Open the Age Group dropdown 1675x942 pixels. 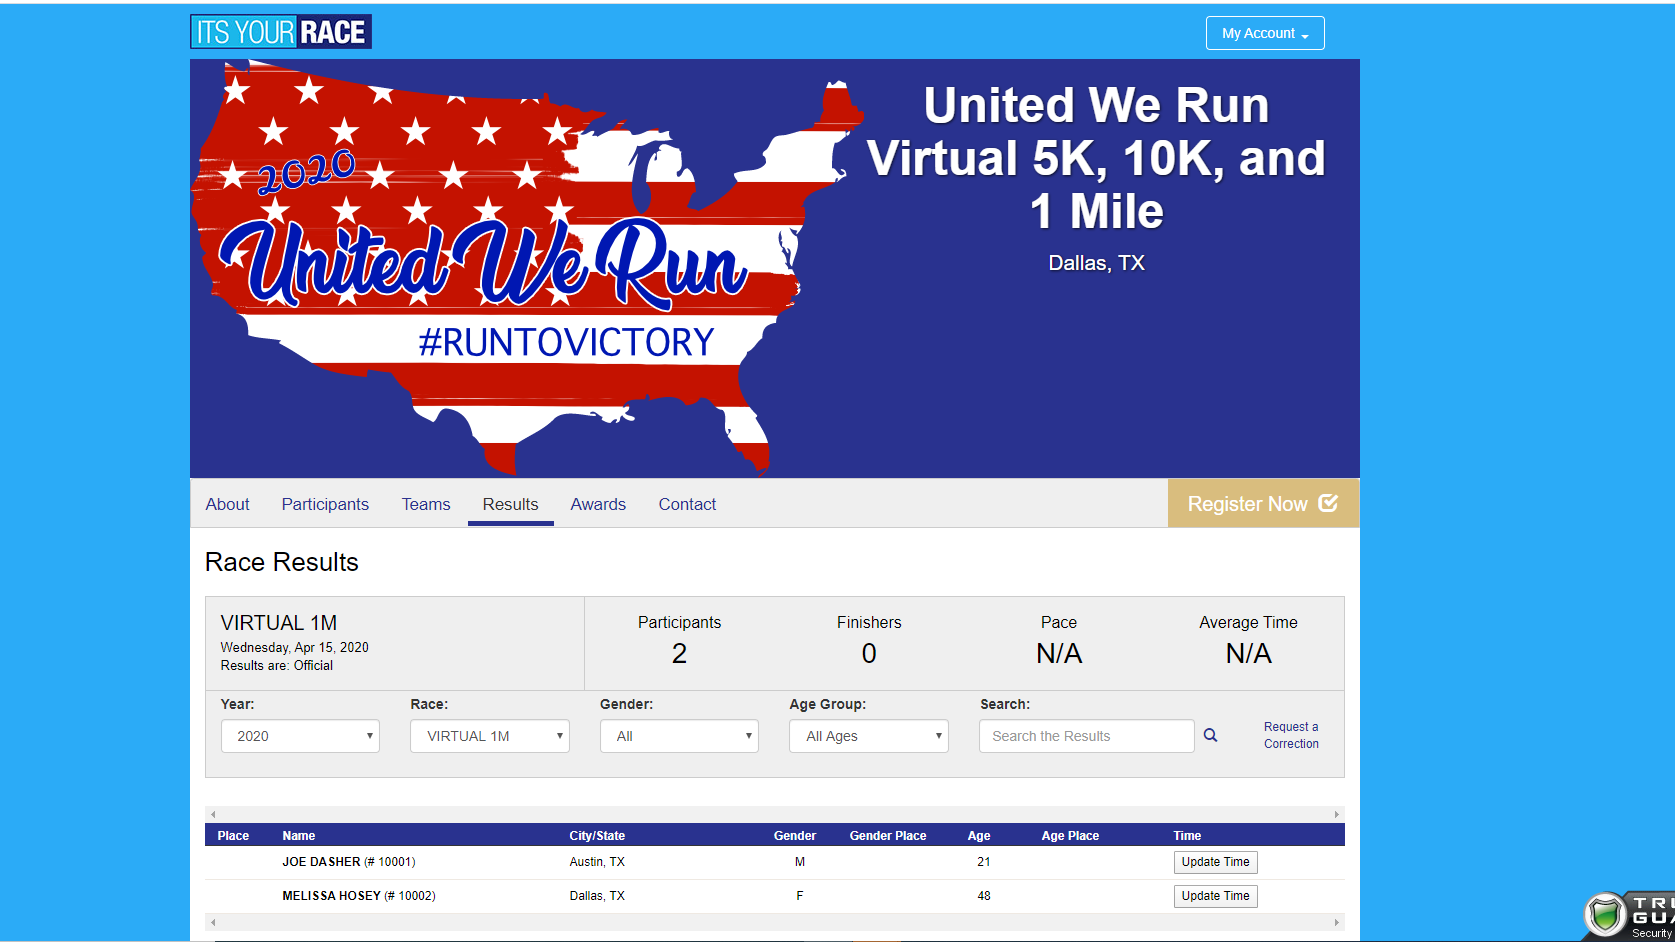(868, 736)
